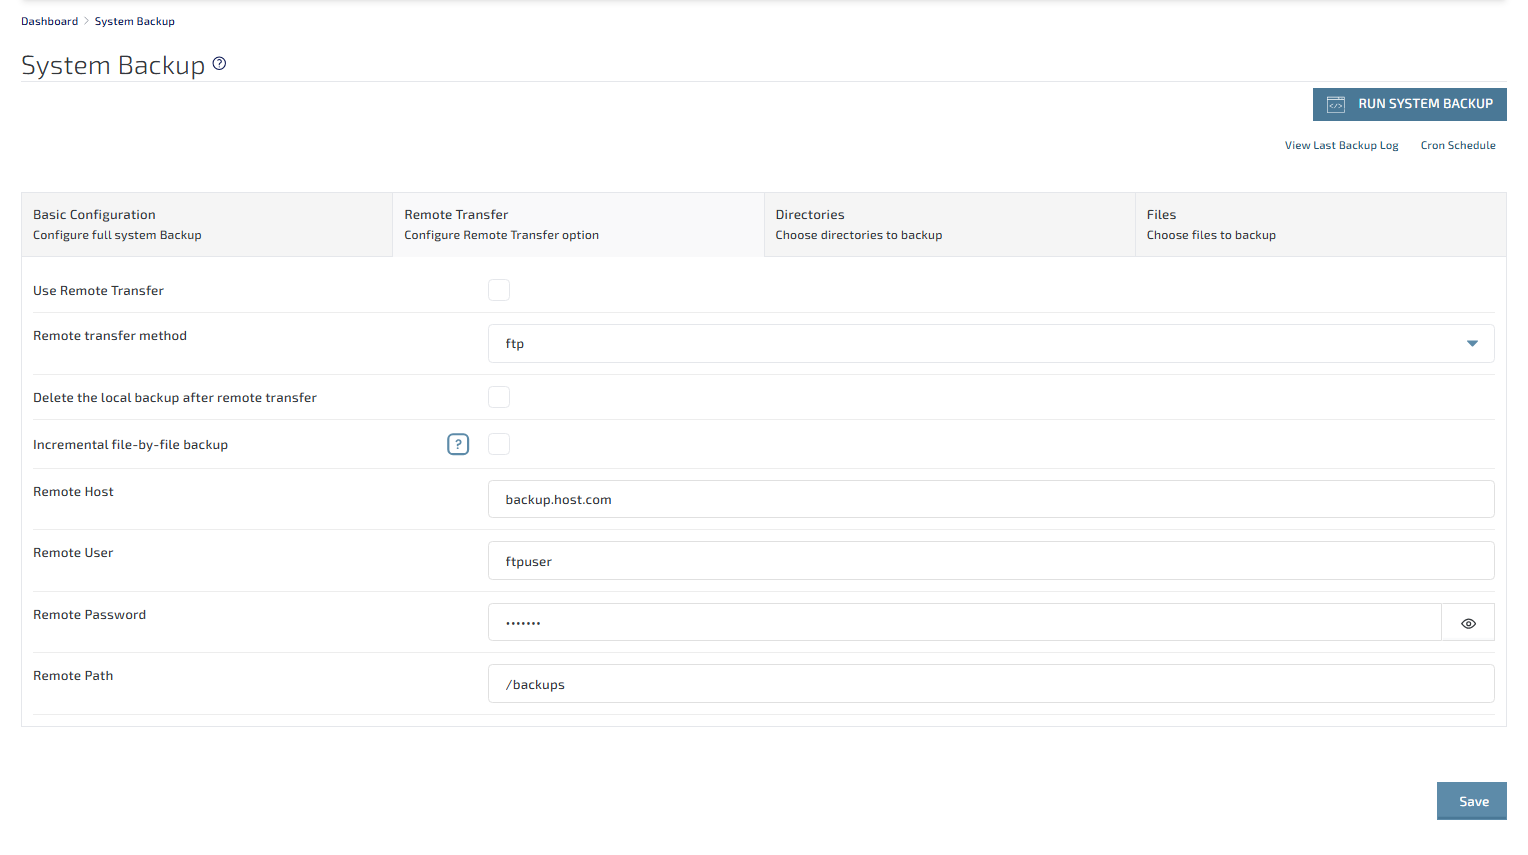
Task: Navigate to Dashboard via breadcrumb
Action: point(49,21)
